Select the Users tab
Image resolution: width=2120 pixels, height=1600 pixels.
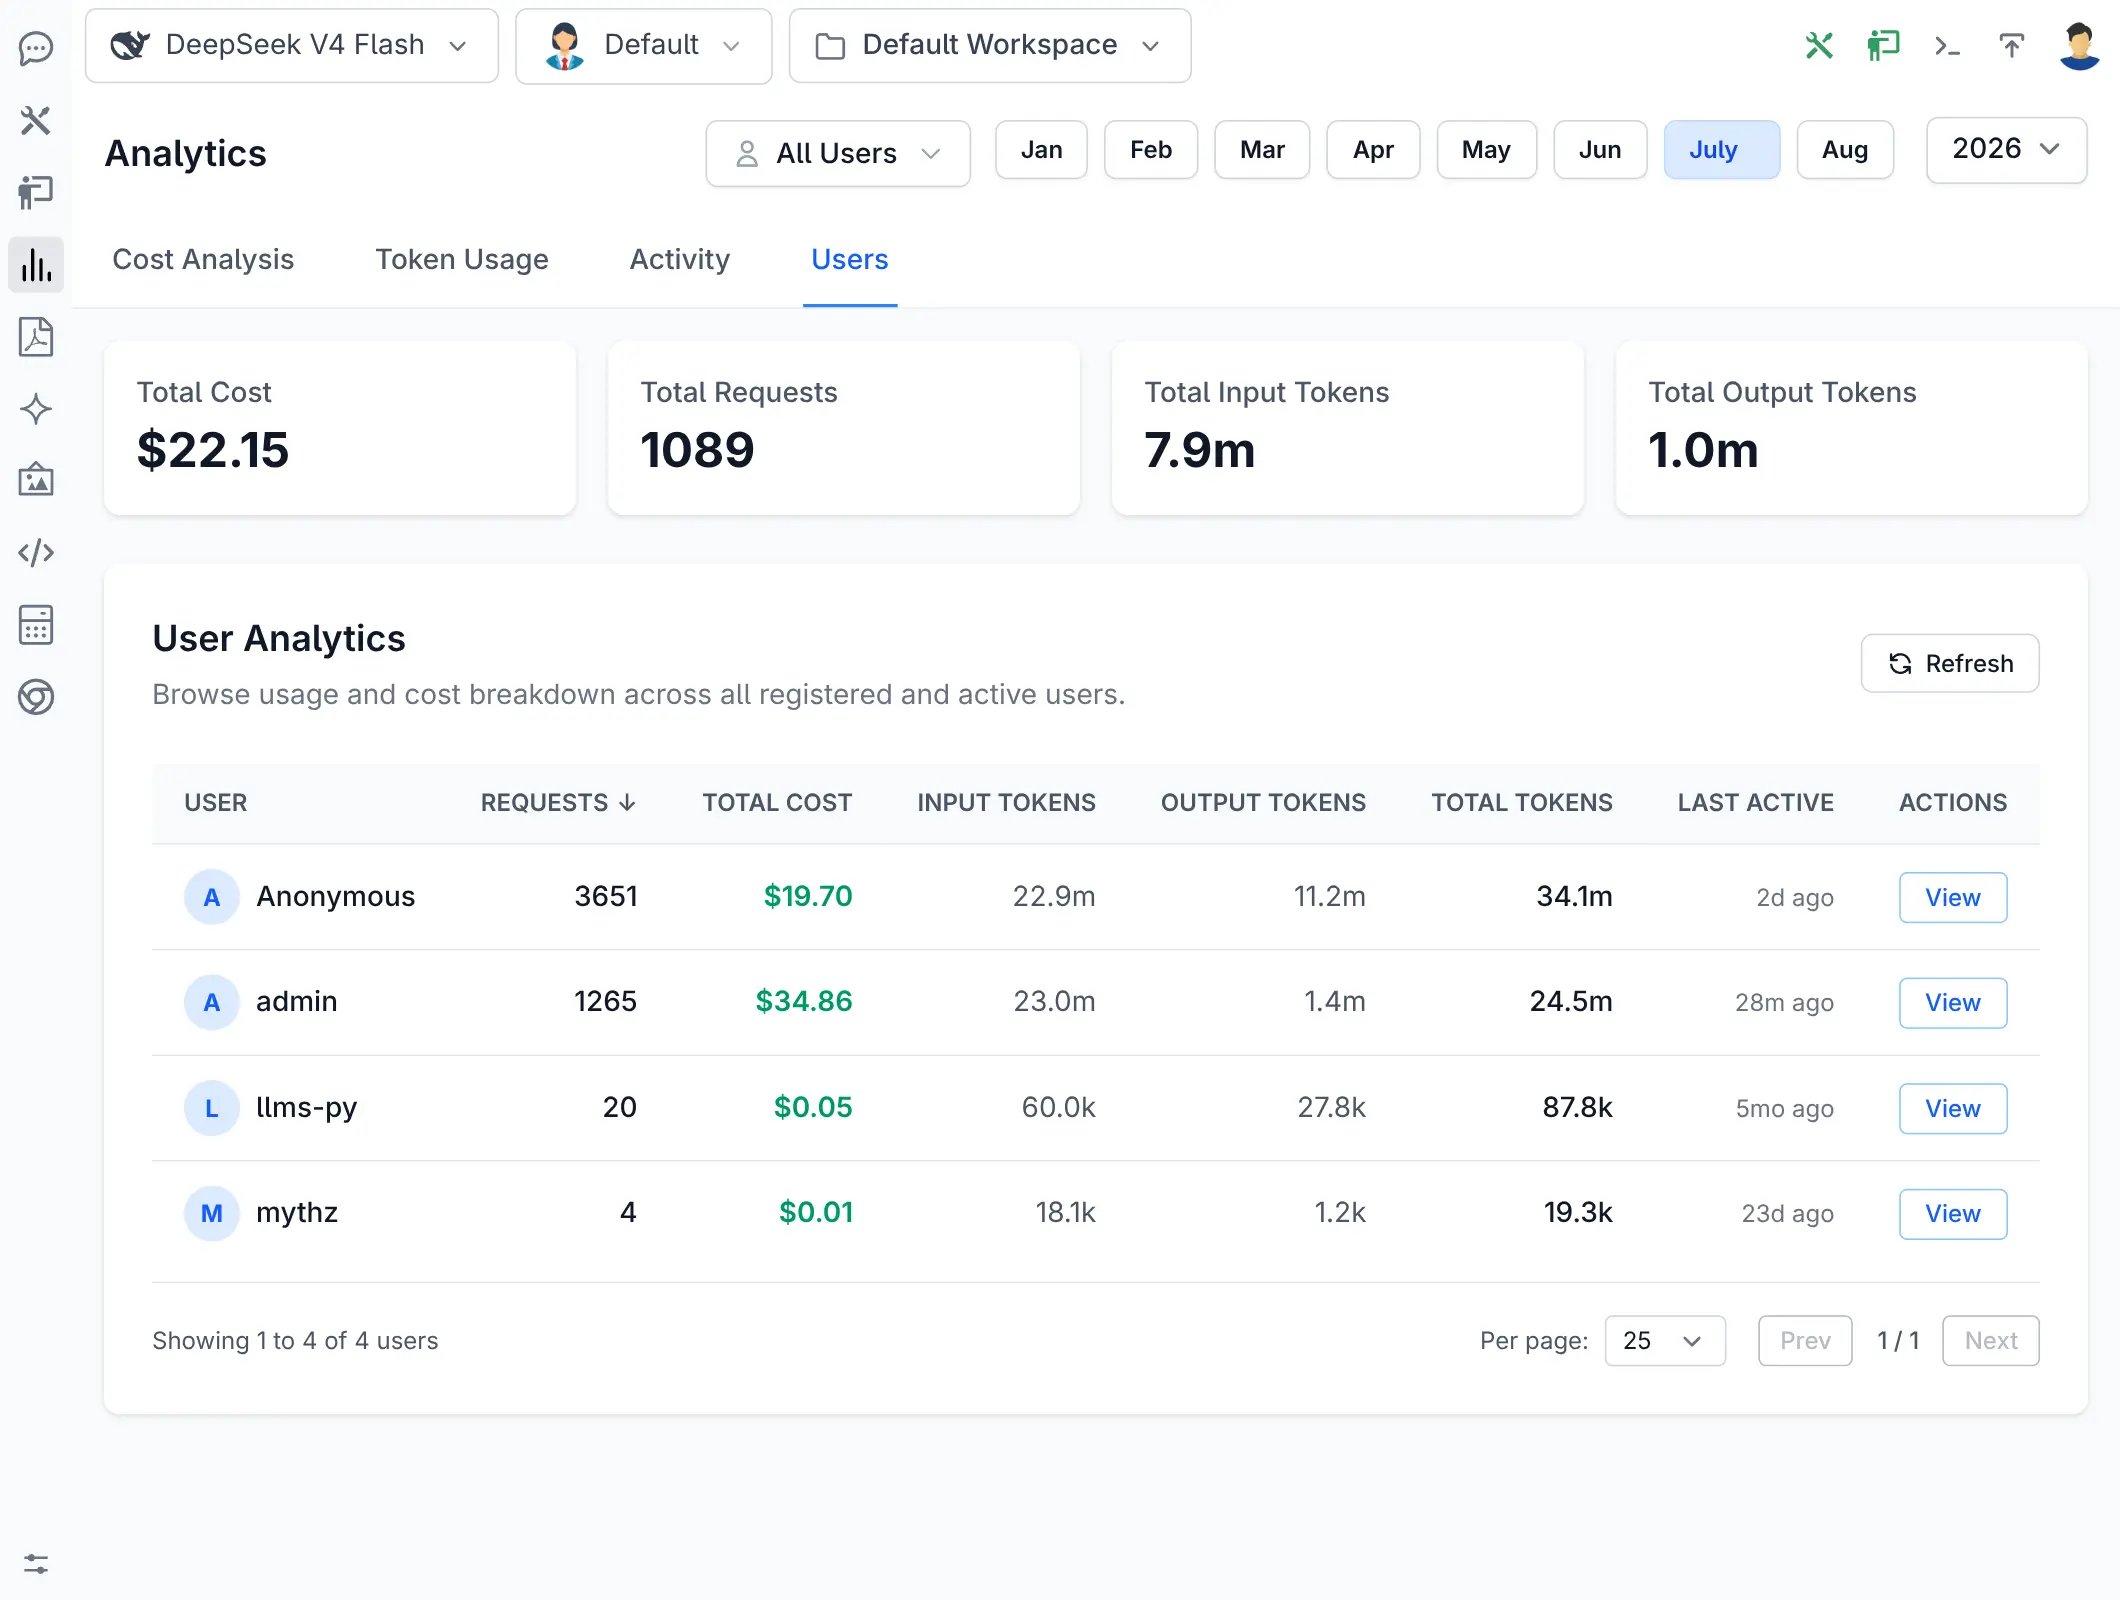[x=850, y=259]
